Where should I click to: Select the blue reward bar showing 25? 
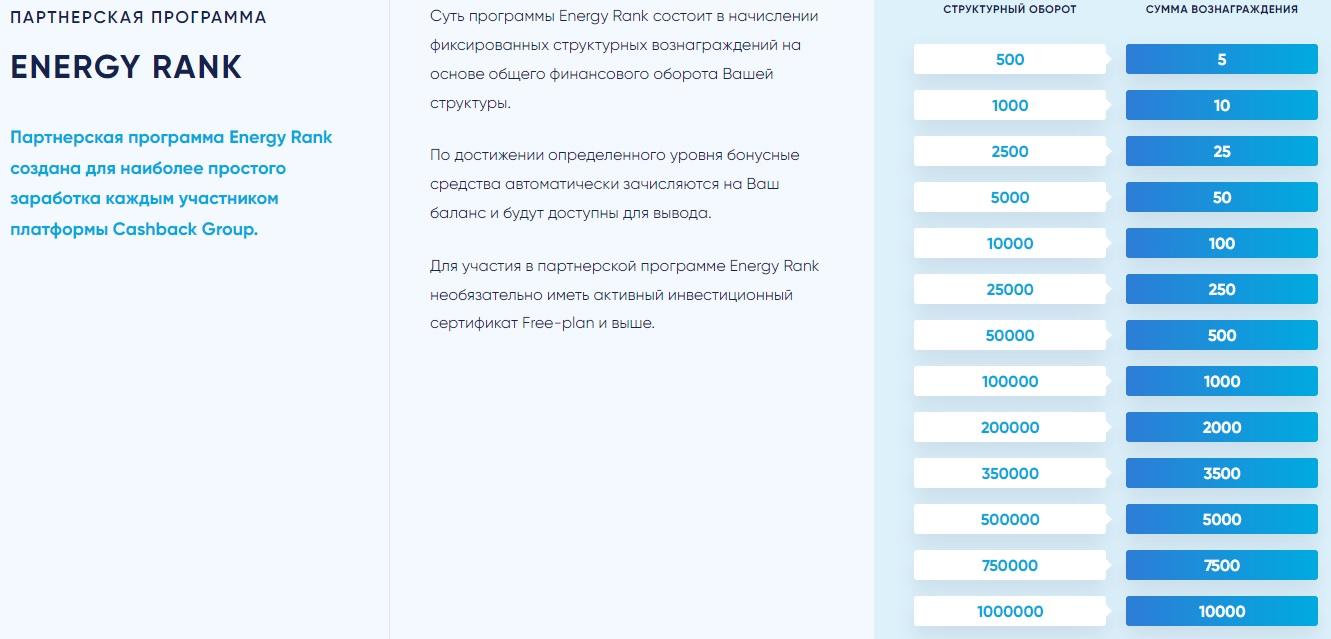tap(1222, 151)
